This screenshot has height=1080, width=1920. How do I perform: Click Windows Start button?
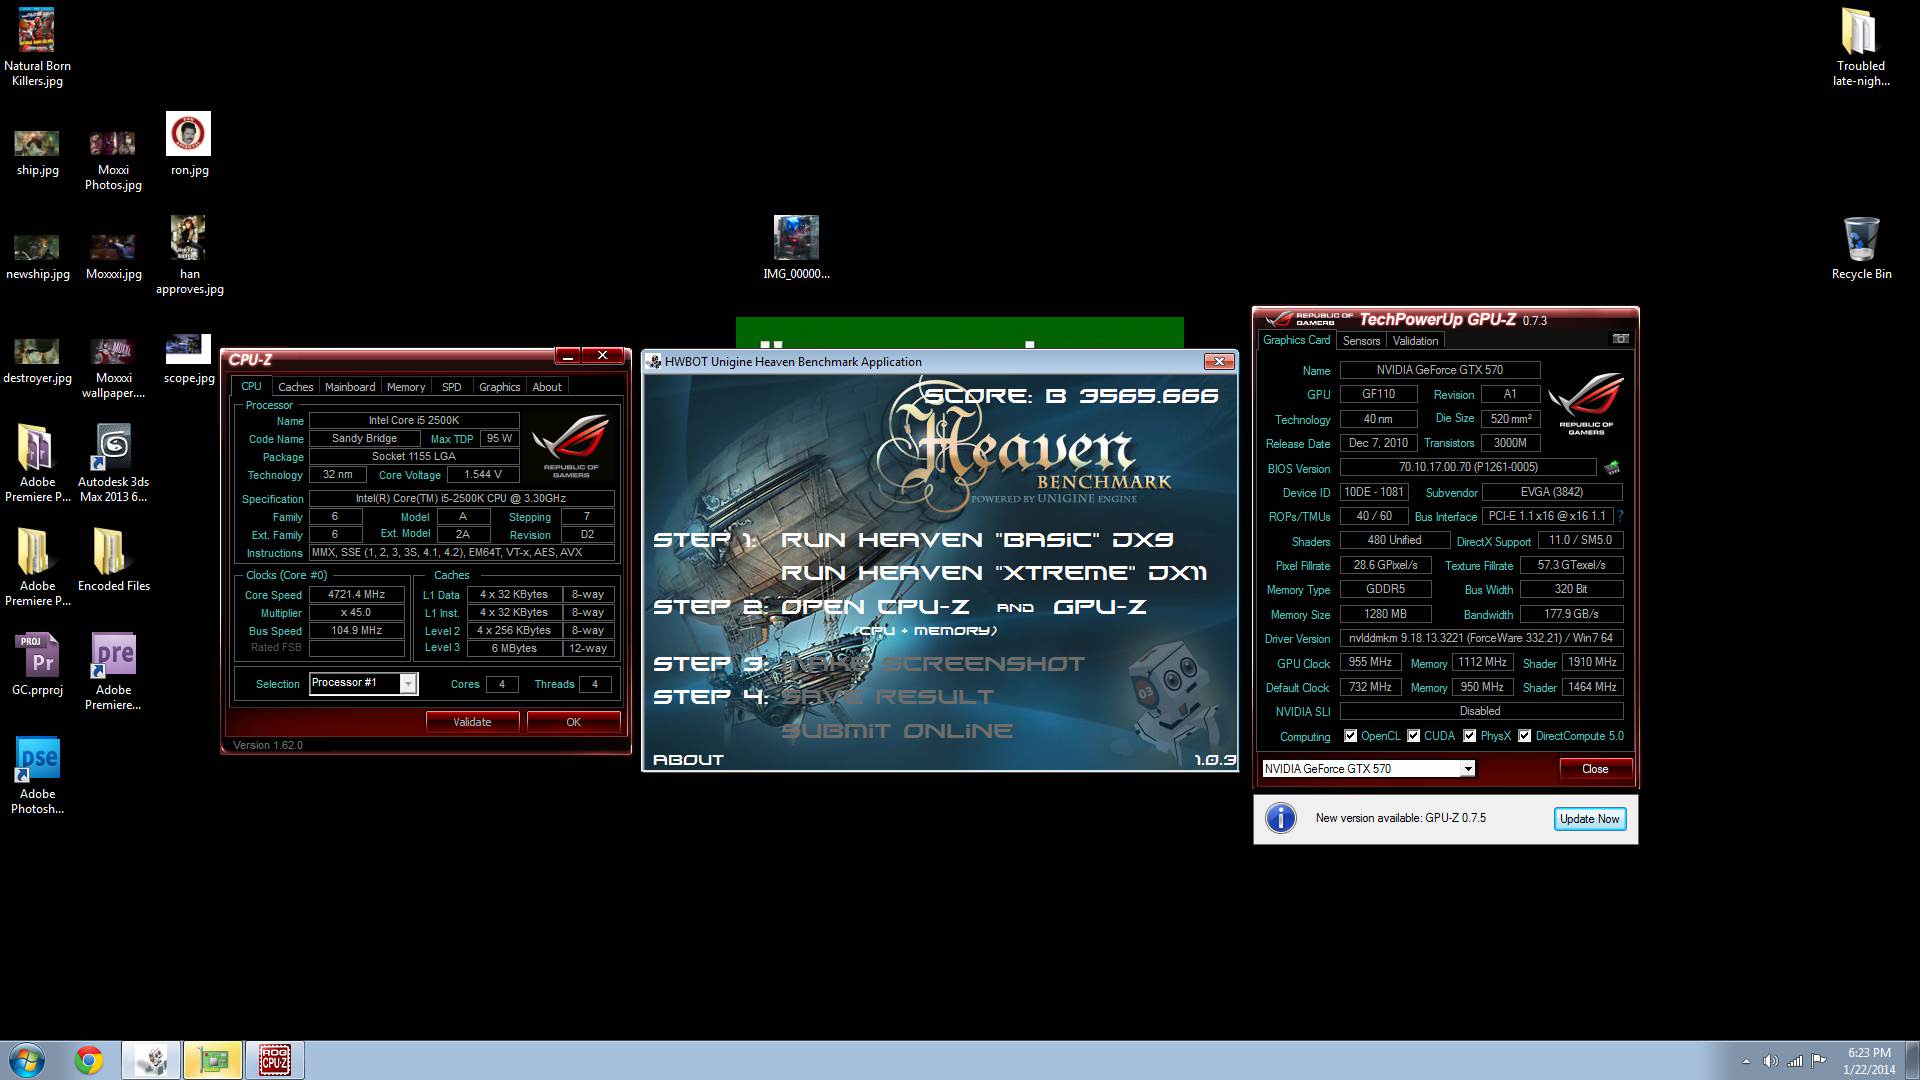tap(26, 1060)
